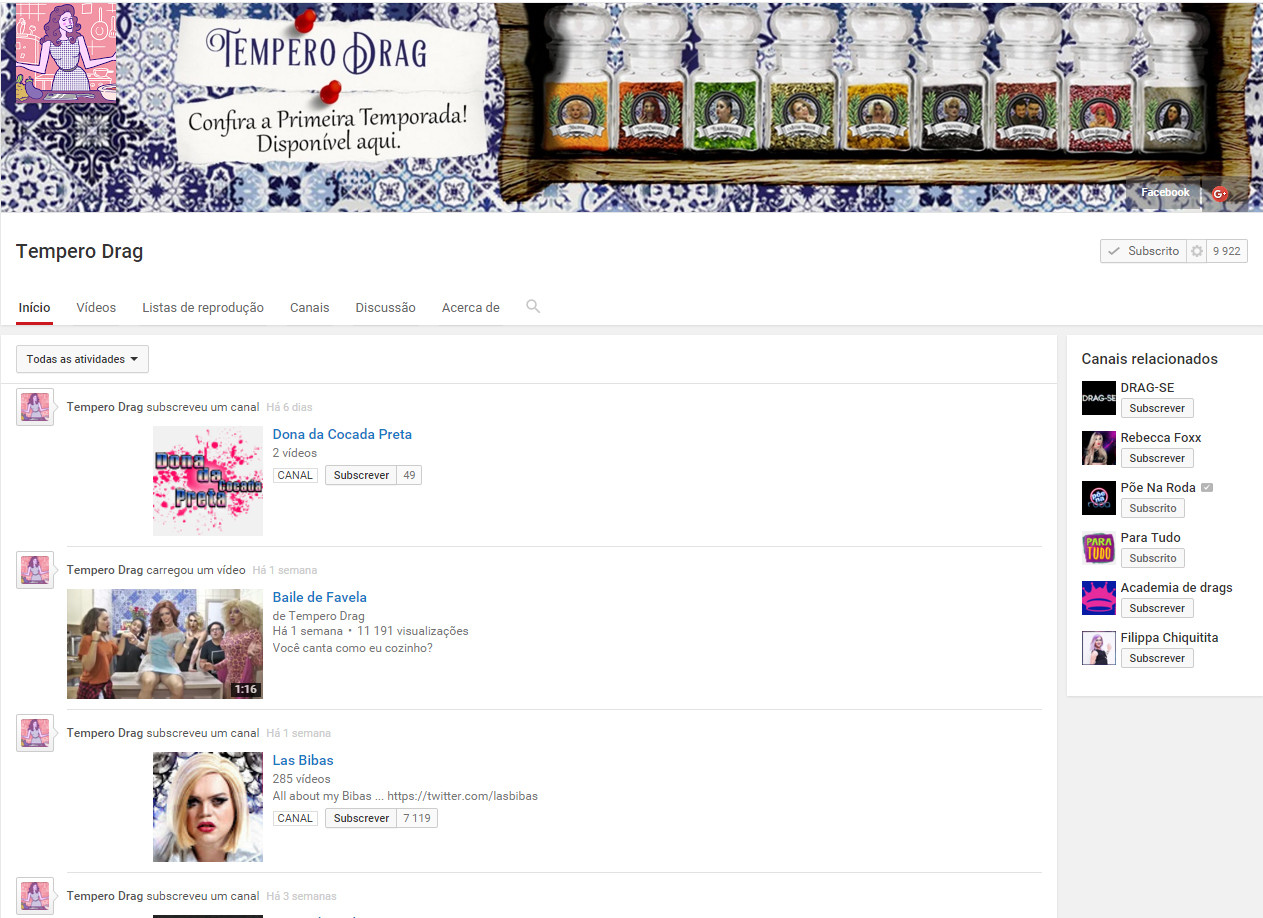Open subscription notification settings gear
This screenshot has height=918, width=1263.
(1196, 251)
